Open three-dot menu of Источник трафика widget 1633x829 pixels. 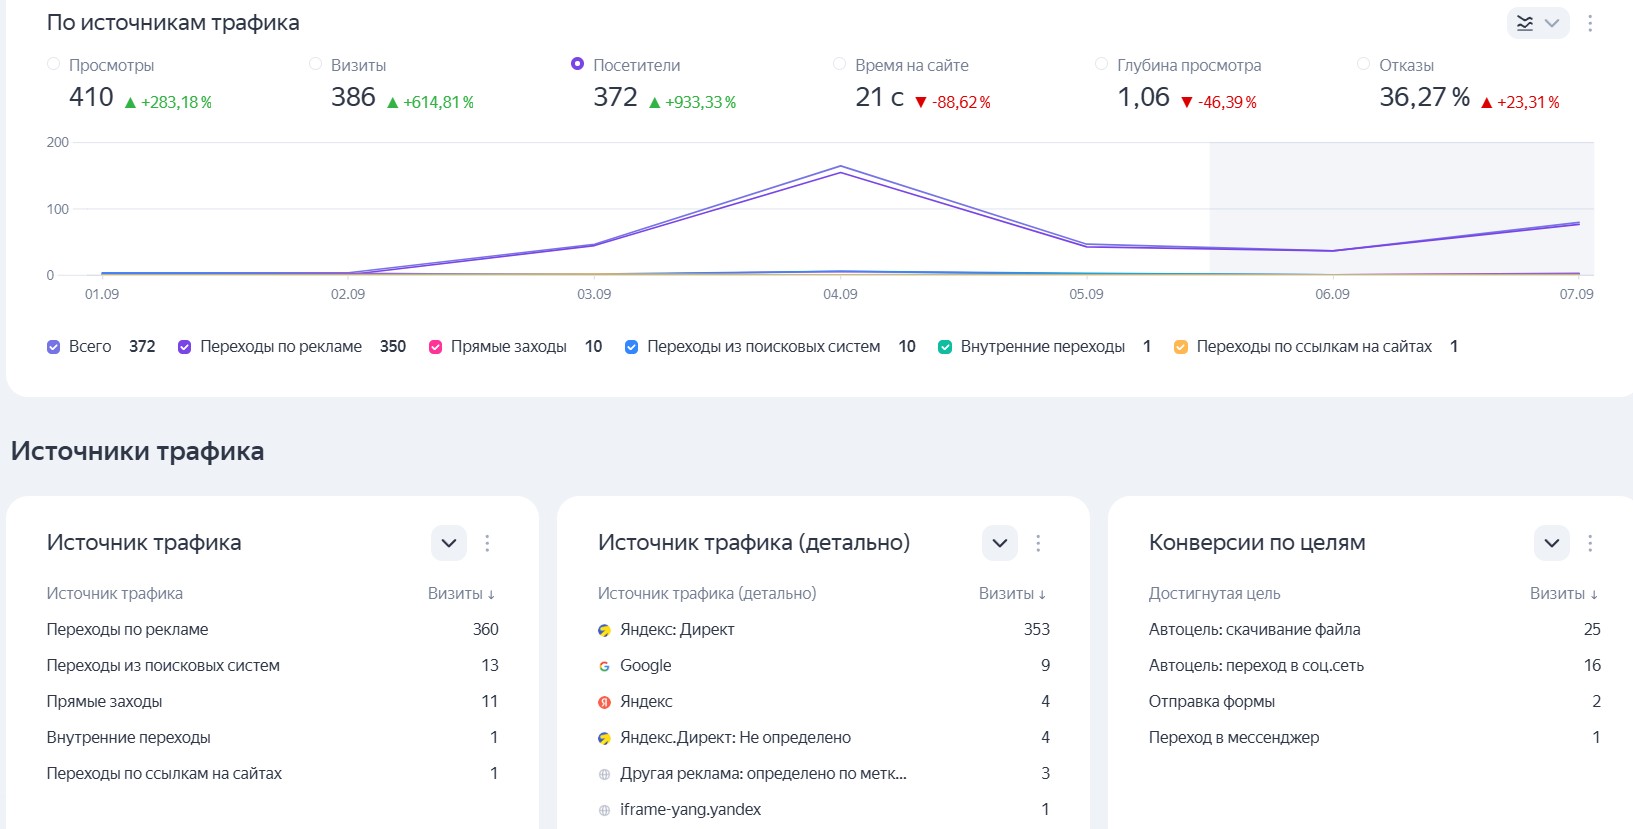[487, 543]
